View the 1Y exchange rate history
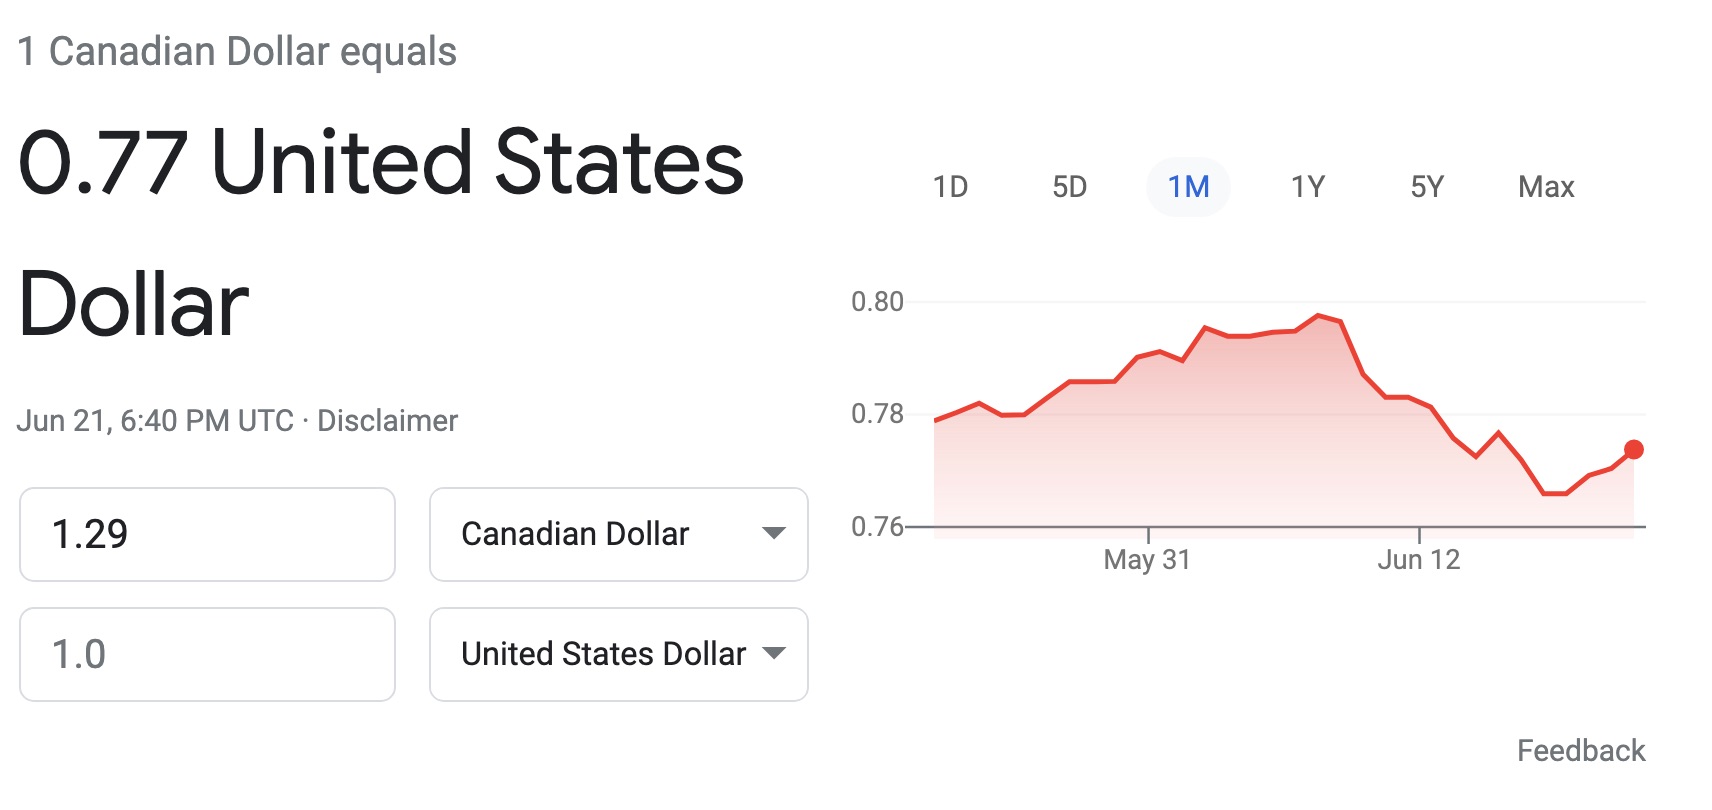Screen dimensions: 1712x810 pyautogui.click(x=1307, y=186)
